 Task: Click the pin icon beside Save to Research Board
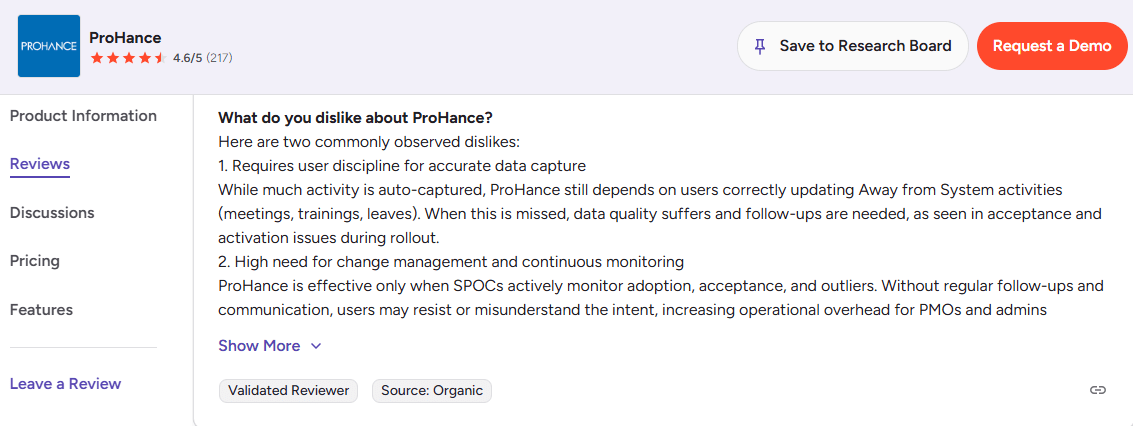pos(760,46)
